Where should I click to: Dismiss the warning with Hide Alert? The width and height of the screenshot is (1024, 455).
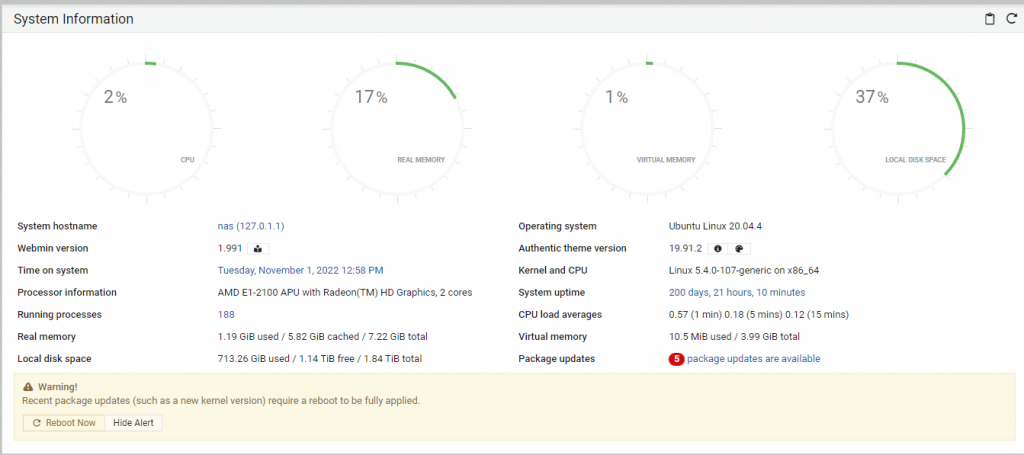(x=133, y=423)
